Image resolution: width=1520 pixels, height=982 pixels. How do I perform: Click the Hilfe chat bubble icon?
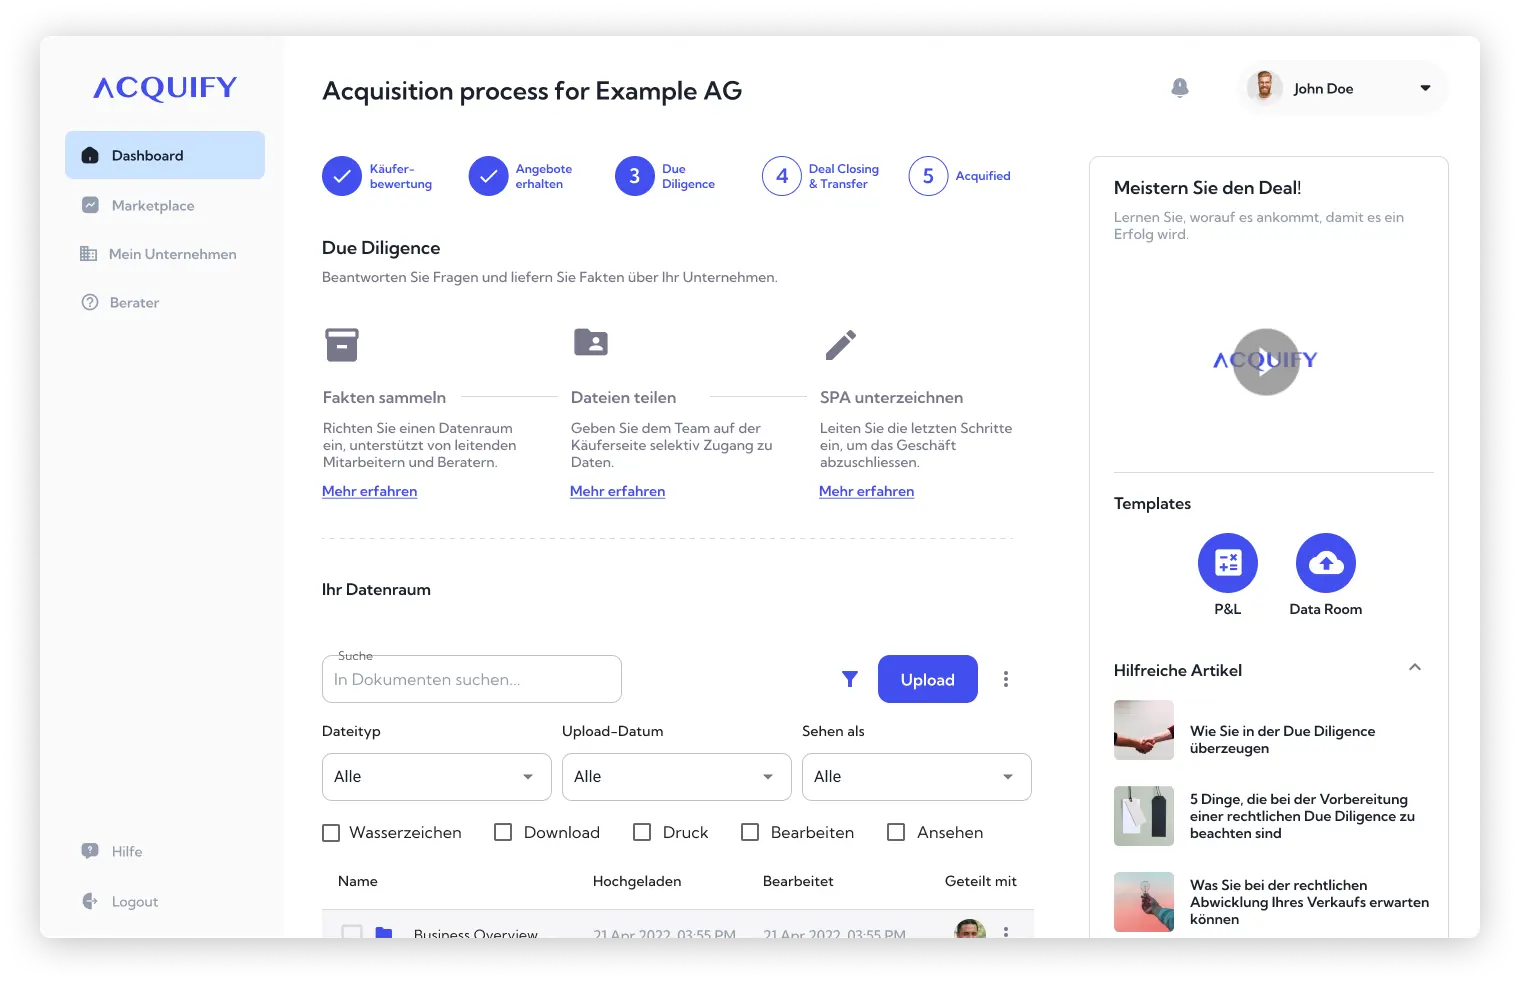[90, 851]
